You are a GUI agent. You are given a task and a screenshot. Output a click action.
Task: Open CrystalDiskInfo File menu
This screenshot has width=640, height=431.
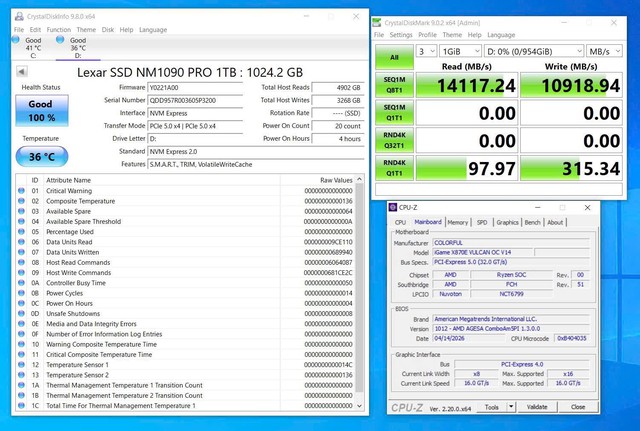coord(19,30)
